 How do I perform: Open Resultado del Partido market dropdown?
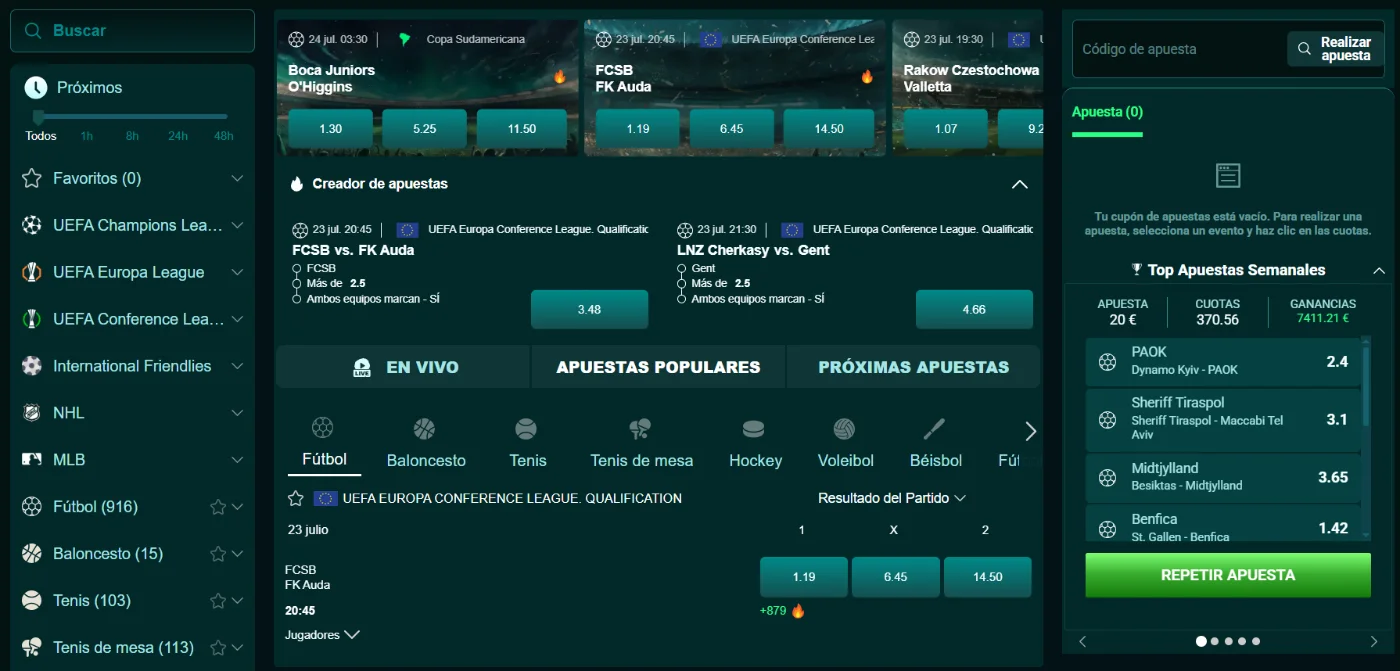click(892, 498)
